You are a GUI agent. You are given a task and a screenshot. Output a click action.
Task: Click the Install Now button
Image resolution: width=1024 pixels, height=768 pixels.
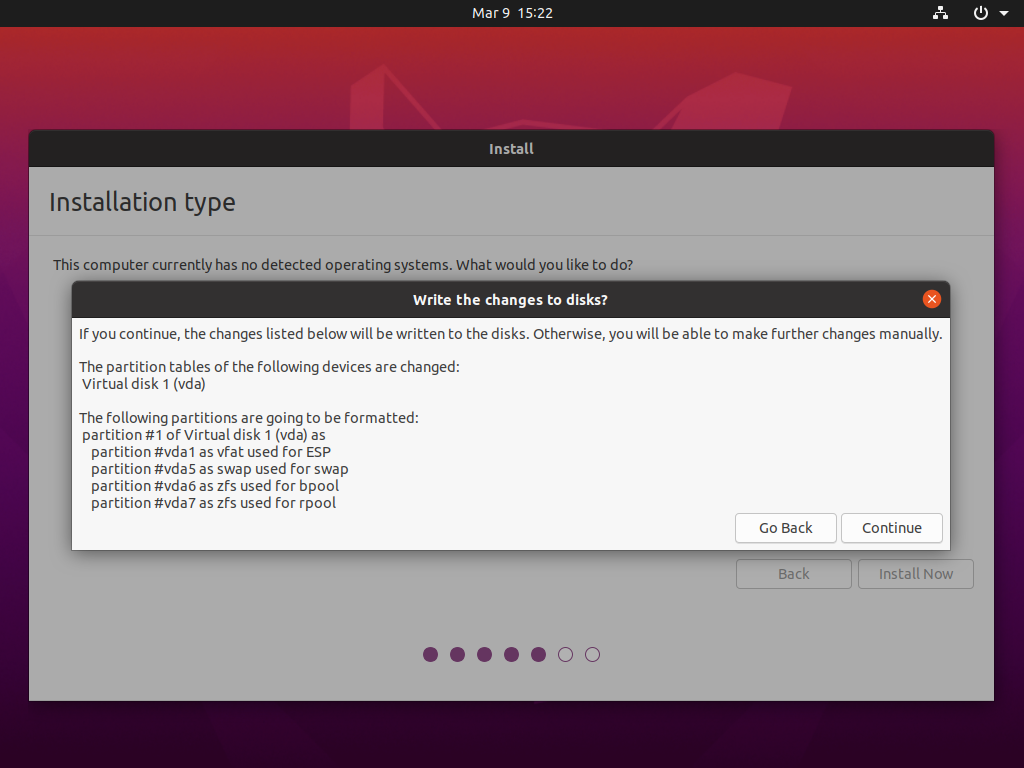[915, 573]
